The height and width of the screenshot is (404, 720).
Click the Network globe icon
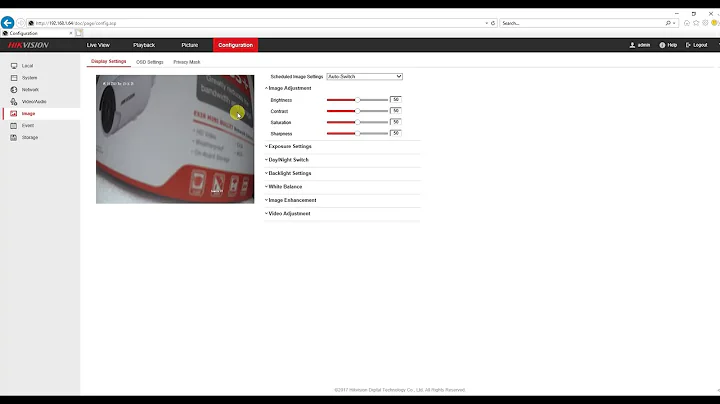coord(14,90)
